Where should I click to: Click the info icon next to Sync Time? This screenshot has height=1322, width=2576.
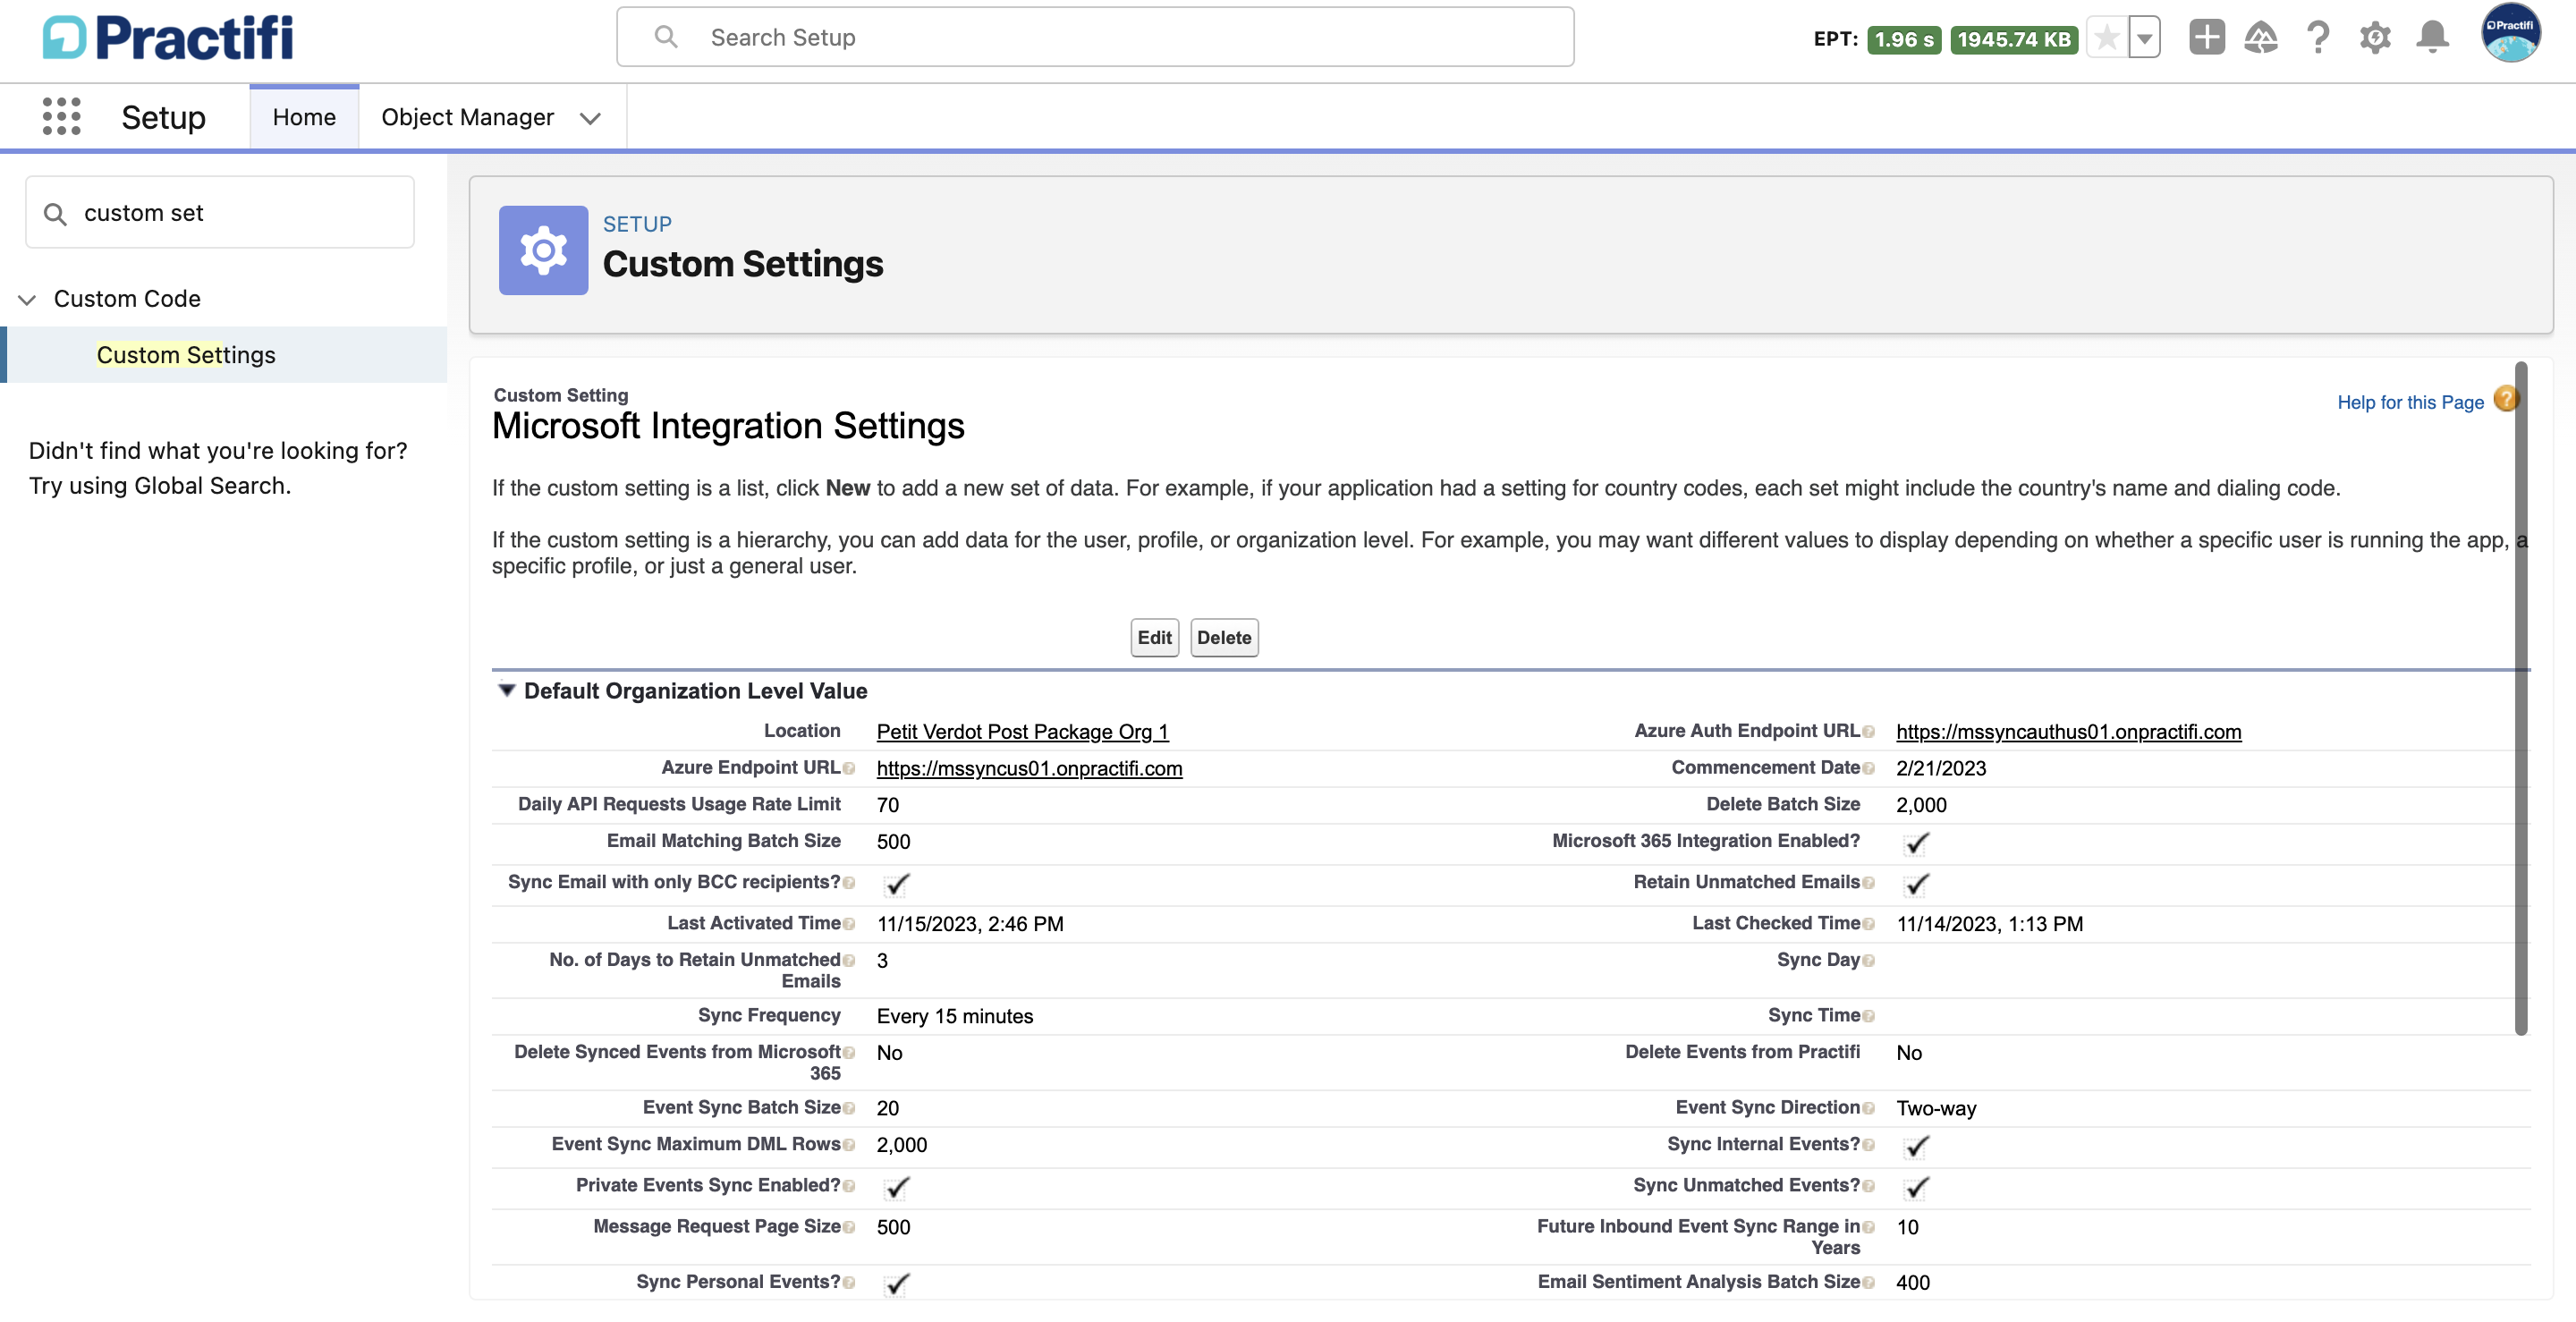[x=1868, y=1017]
